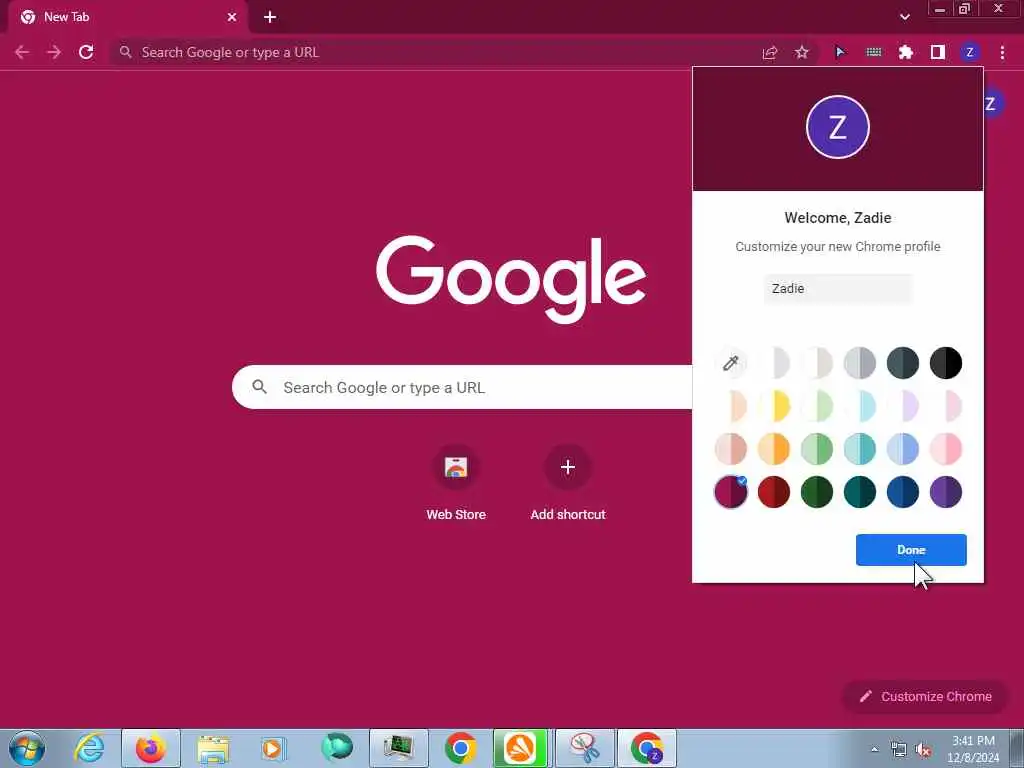Image resolution: width=1024 pixels, height=768 pixels.
Task: Open Windows Media Player taskbar icon
Action: (274, 748)
